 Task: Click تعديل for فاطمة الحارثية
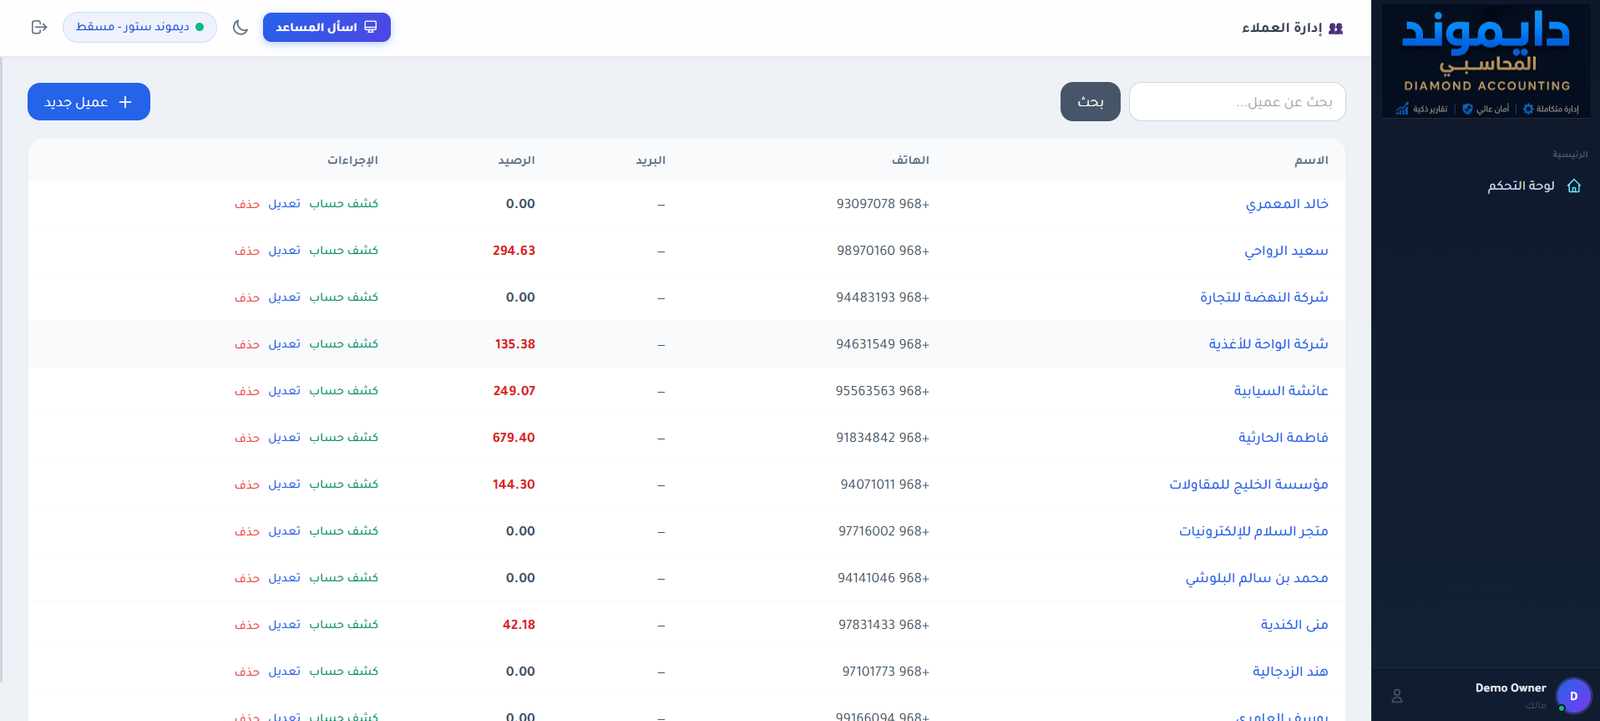(284, 438)
